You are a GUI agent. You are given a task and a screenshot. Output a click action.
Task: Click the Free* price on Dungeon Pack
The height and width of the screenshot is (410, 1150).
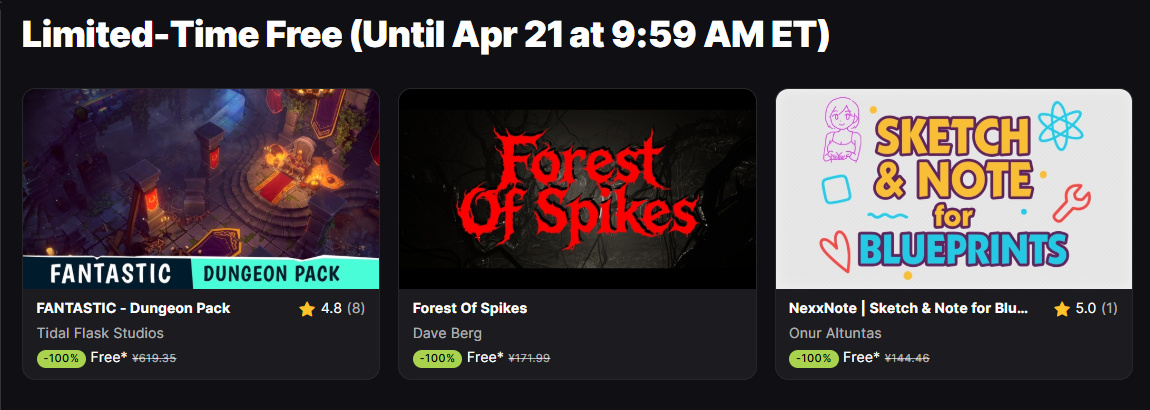pos(109,357)
